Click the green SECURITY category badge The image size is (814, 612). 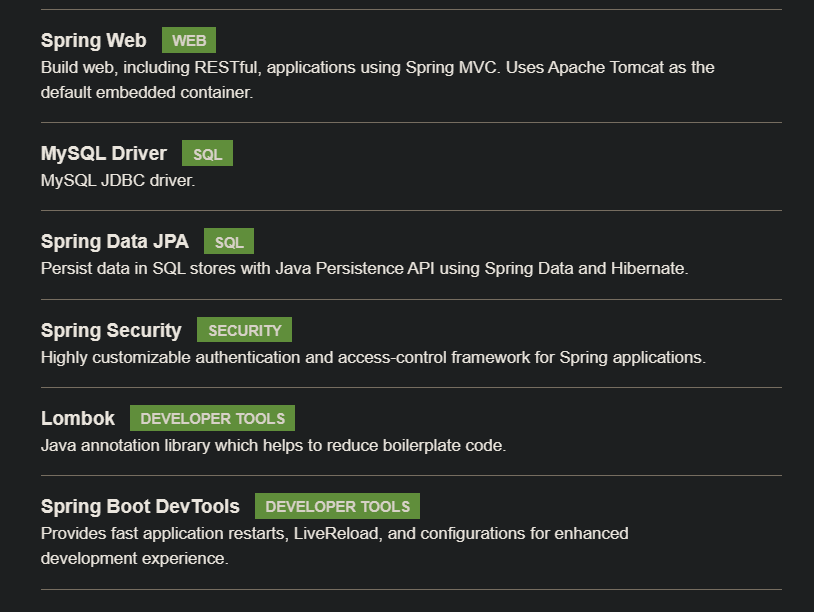(x=245, y=330)
